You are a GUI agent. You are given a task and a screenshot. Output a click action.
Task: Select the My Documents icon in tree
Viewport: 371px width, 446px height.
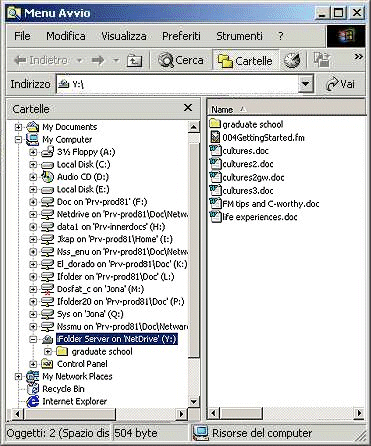33,127
